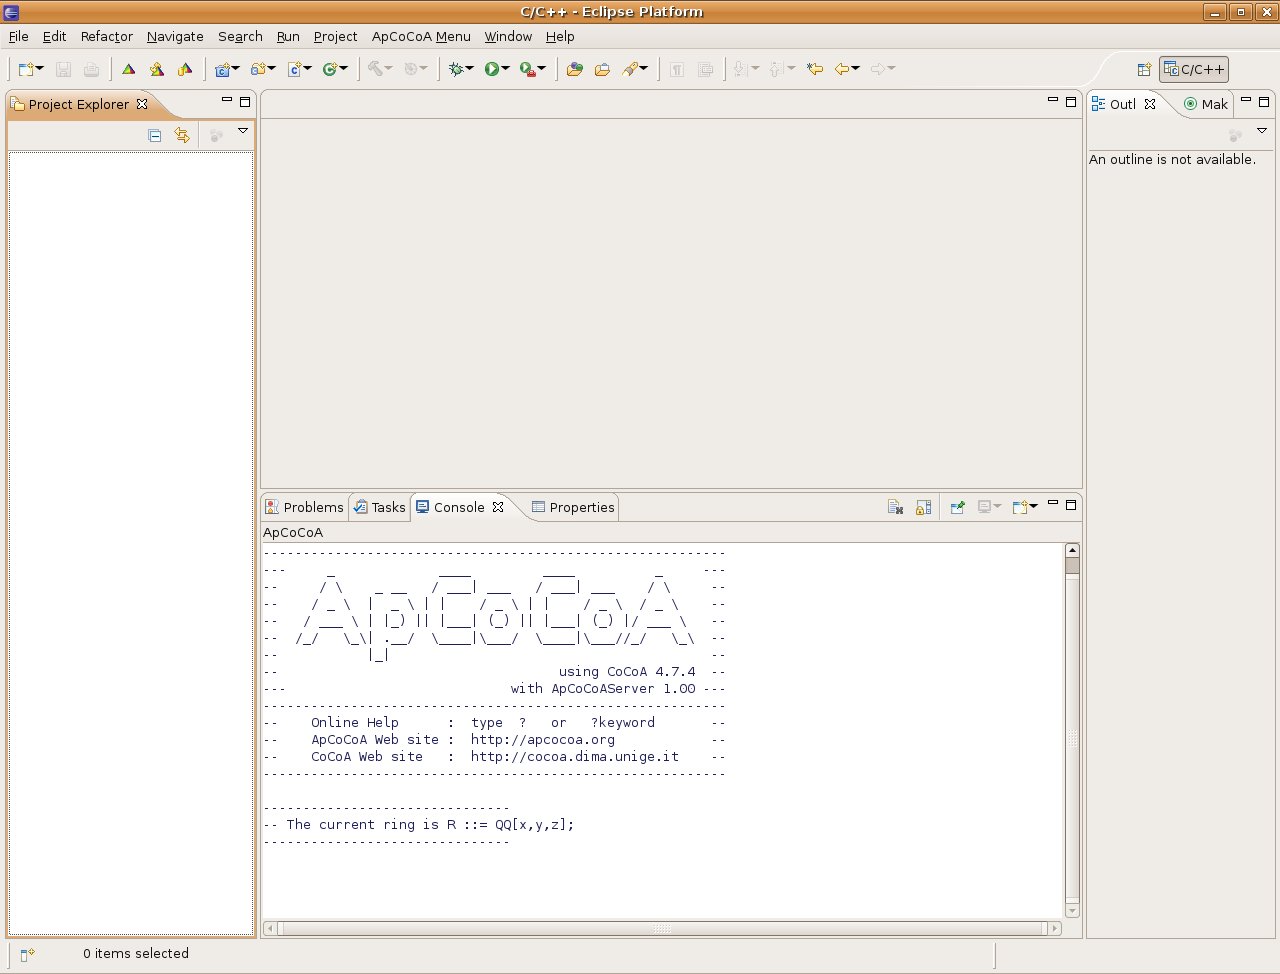Click the Last Edit Location icon
The height and width of the screenshot is (974, 1280).
pos(815,69)
